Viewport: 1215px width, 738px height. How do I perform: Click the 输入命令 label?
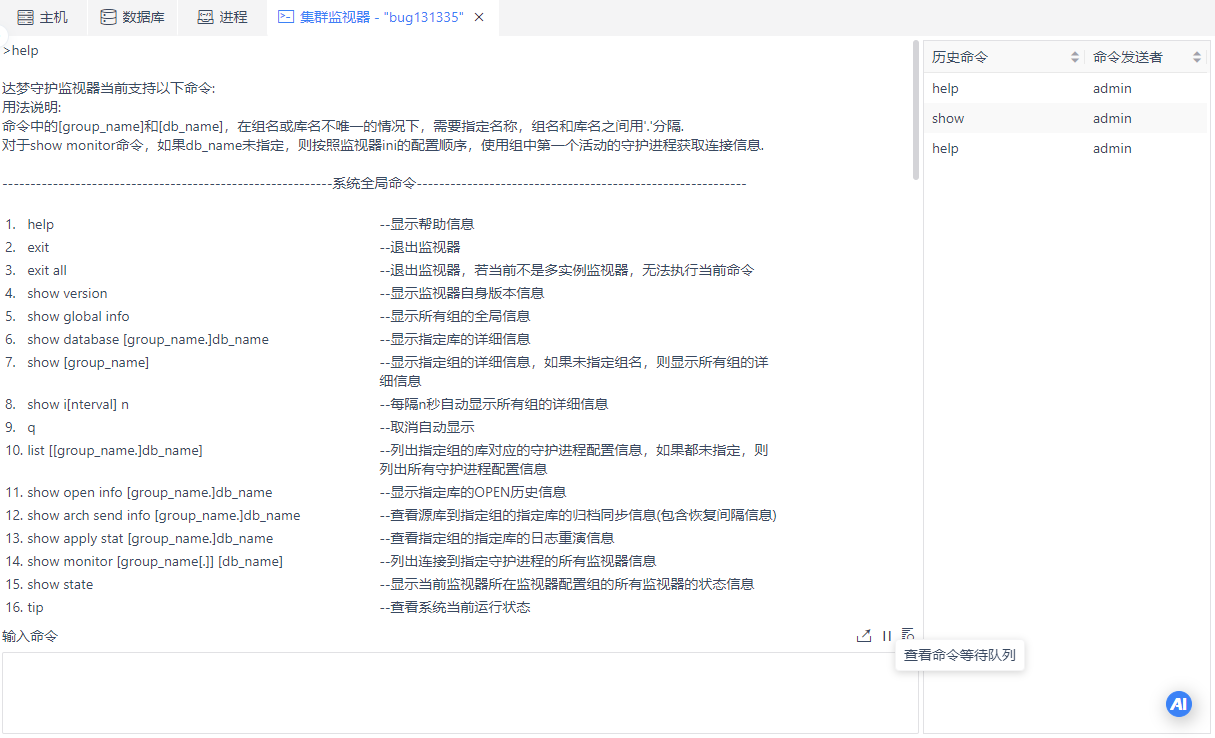pyautogui.click(x=30, y=636)
